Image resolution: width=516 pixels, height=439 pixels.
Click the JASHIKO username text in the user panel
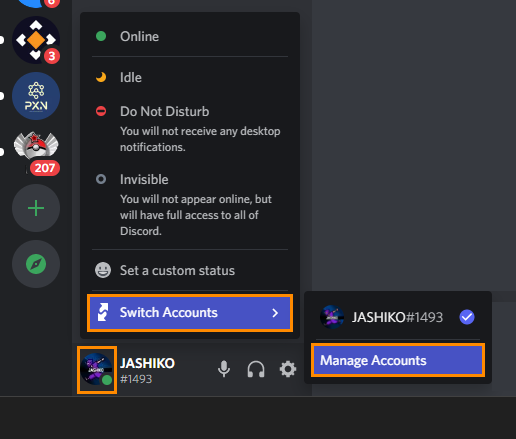point(147,363)
